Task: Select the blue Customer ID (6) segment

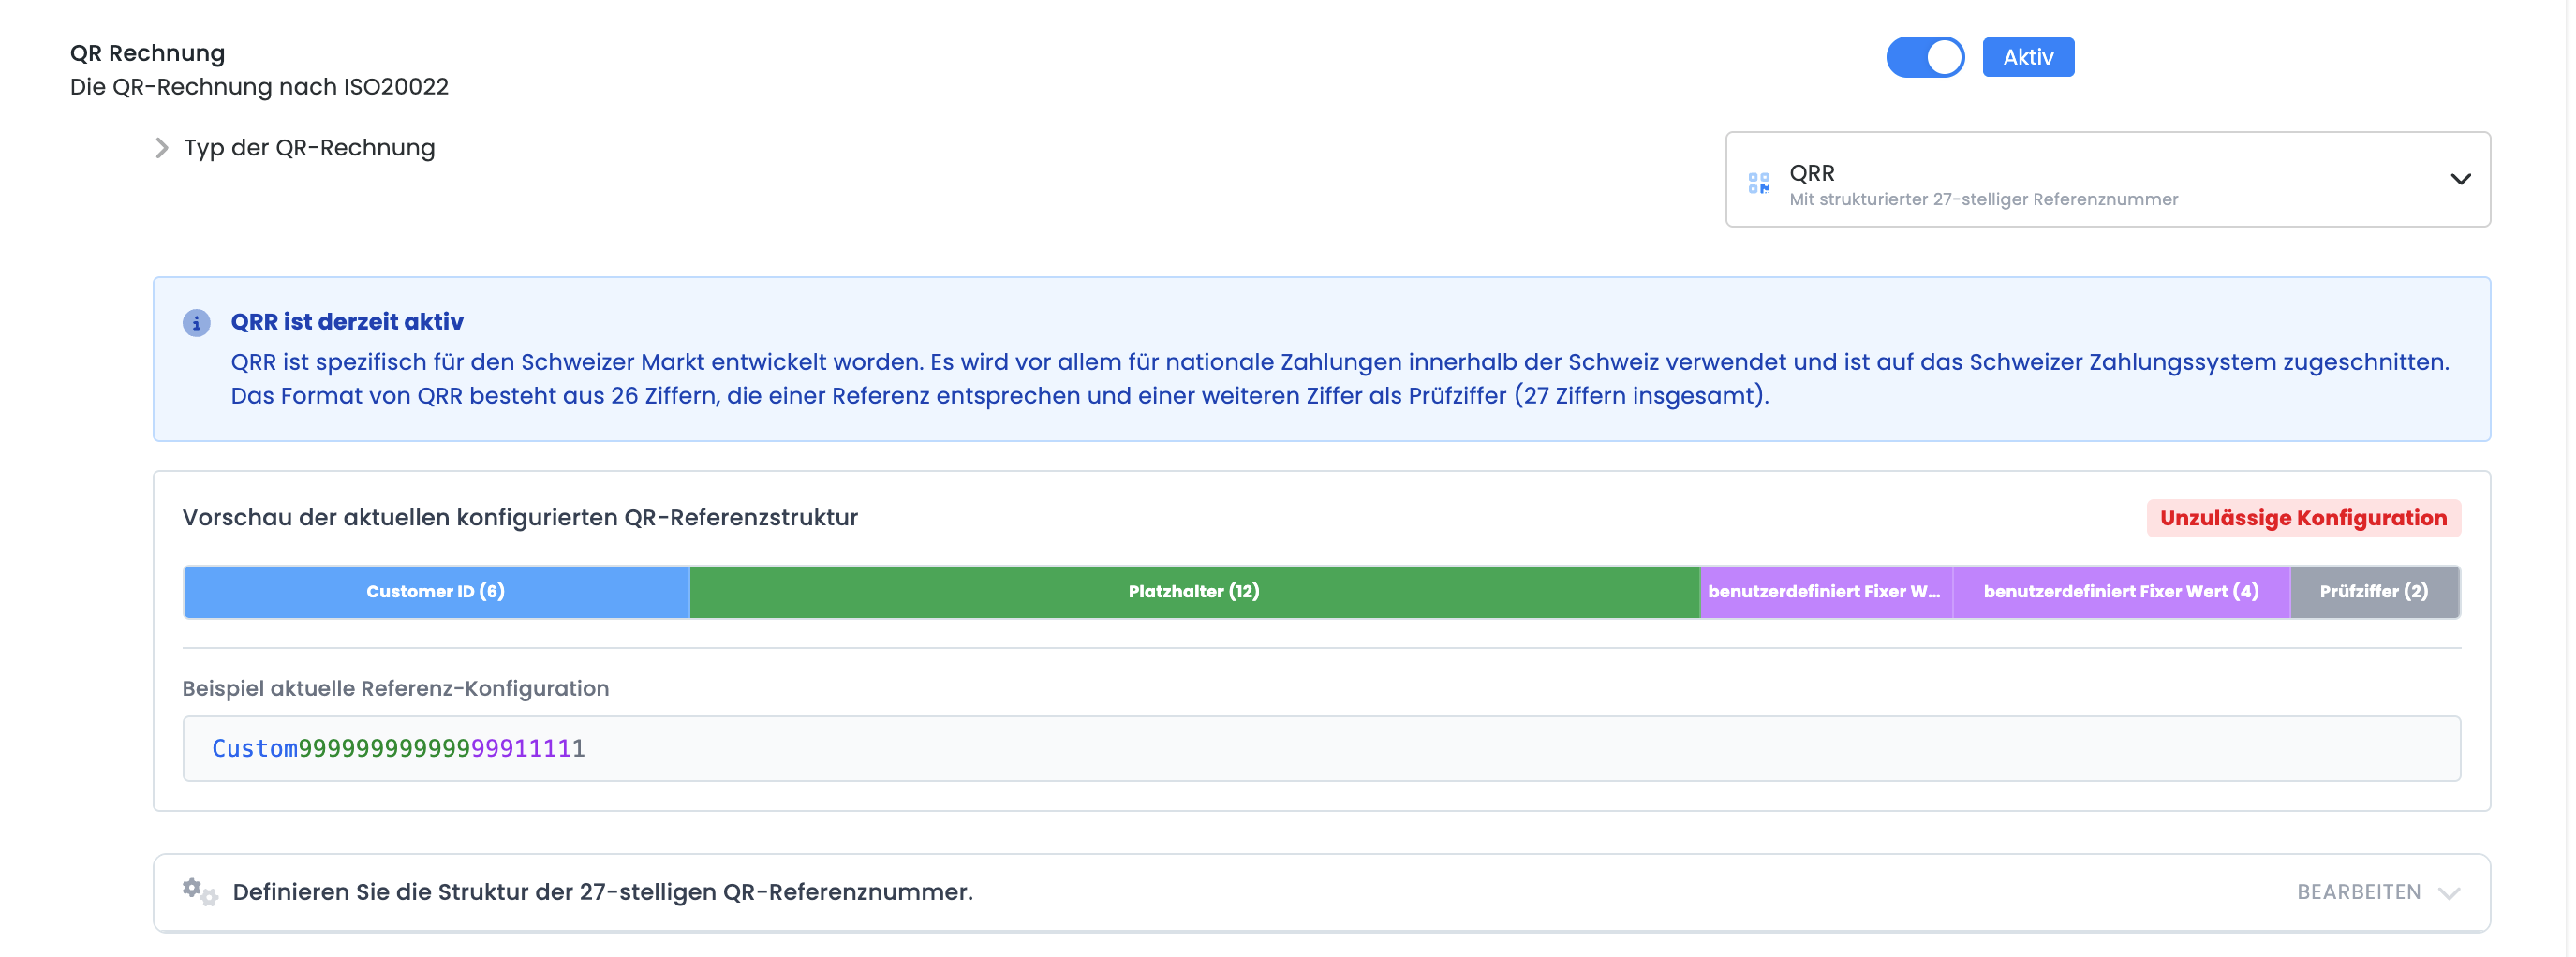Action: coord(436,592)
